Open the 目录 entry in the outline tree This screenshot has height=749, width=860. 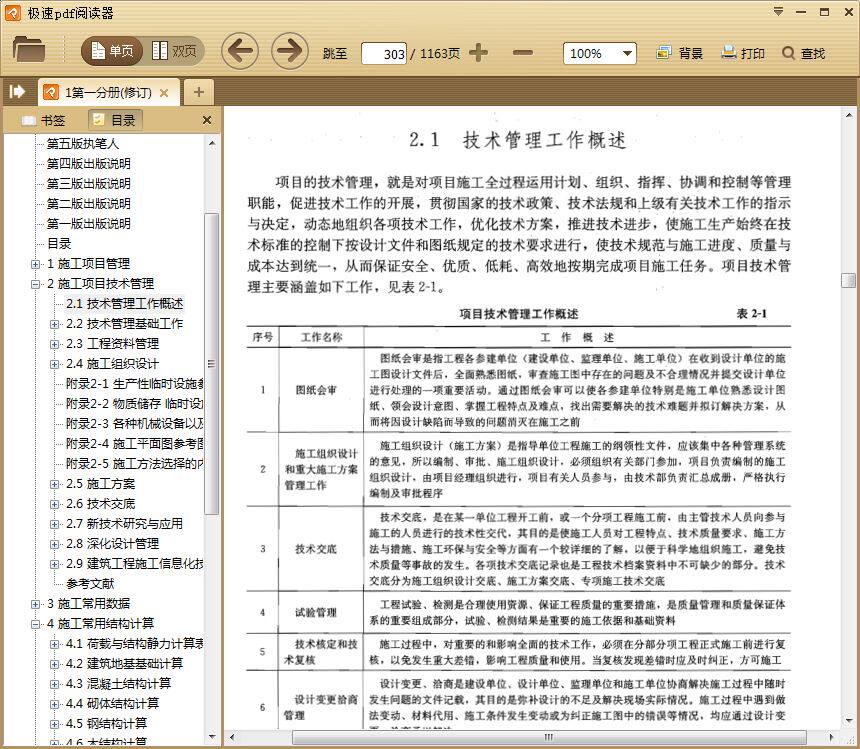click(59, 243)
